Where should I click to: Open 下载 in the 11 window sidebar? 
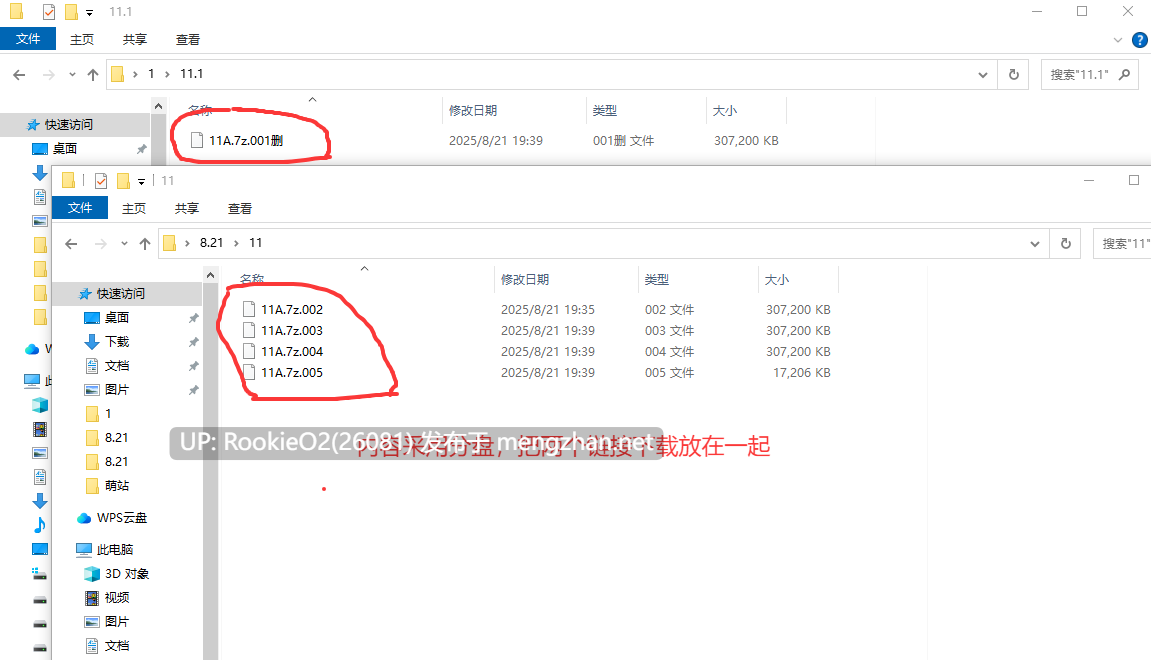coord(117,341)
